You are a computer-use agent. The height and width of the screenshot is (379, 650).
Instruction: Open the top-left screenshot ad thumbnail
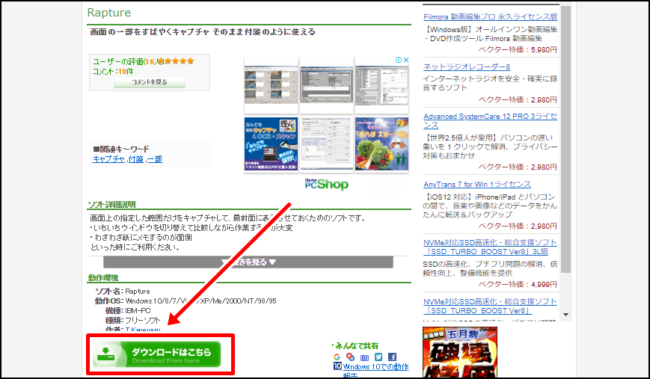[271, 85]
